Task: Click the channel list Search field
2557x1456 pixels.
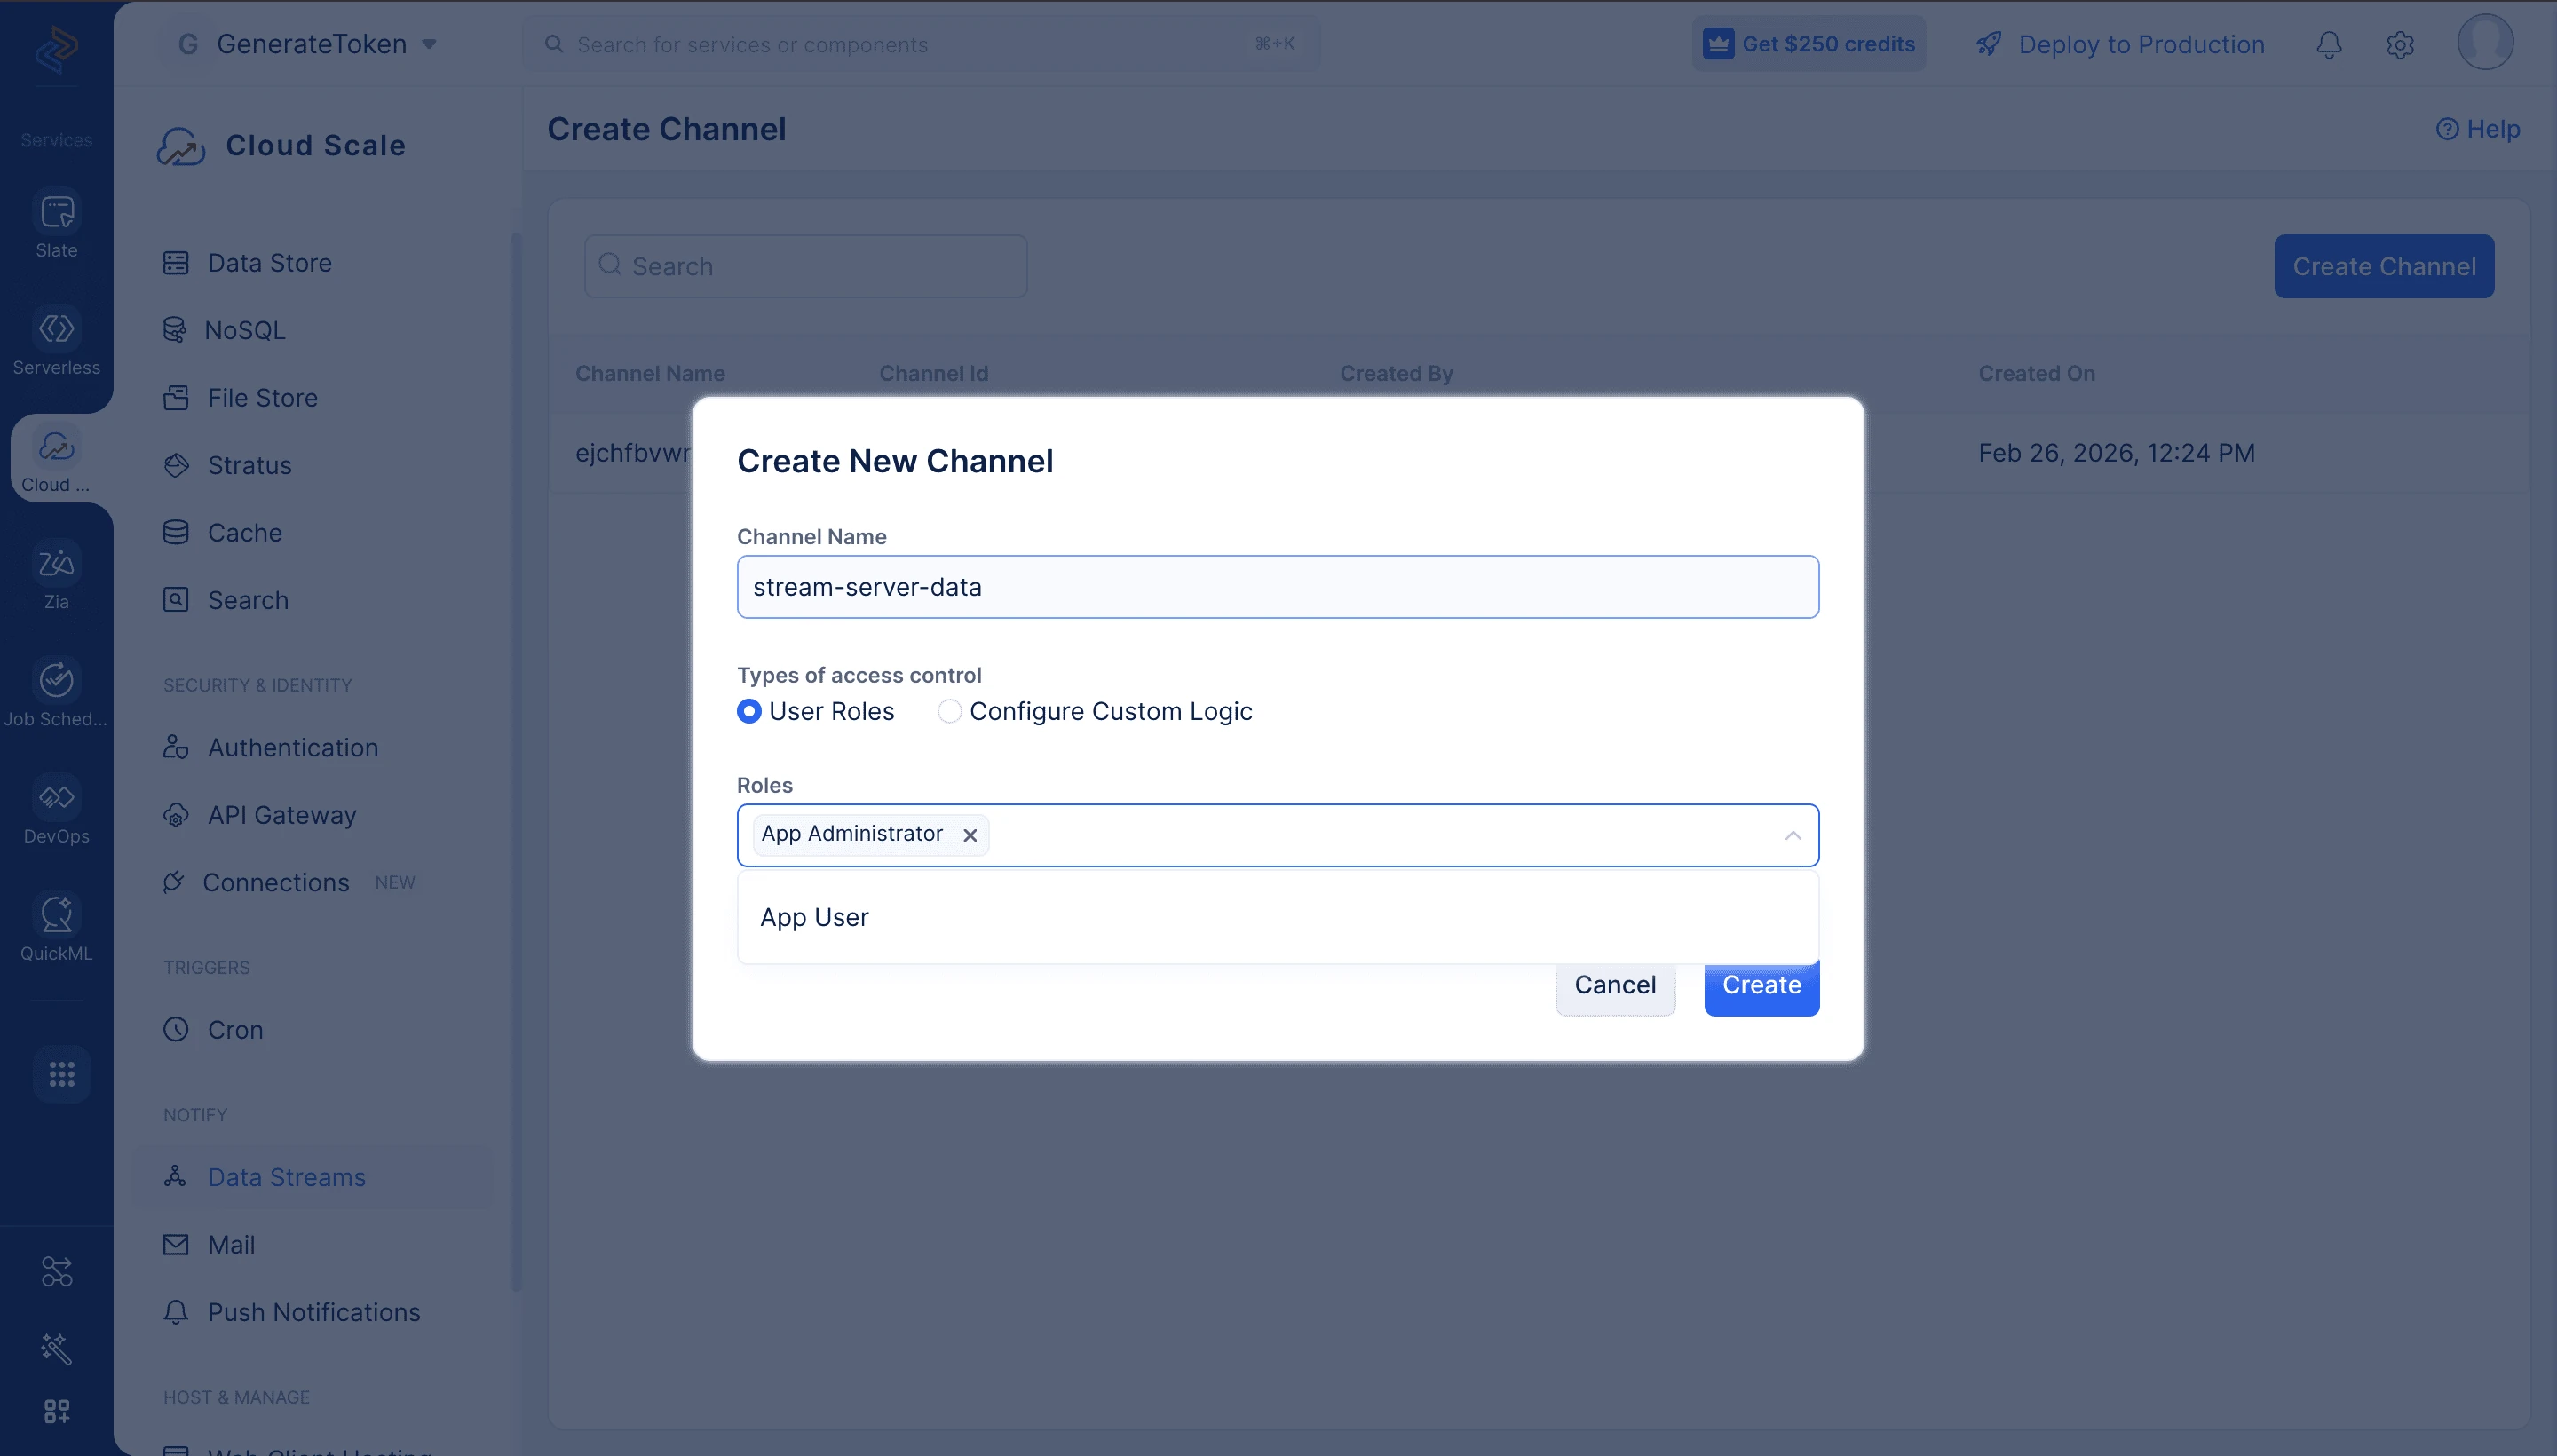Action: (x=805, y=266)
